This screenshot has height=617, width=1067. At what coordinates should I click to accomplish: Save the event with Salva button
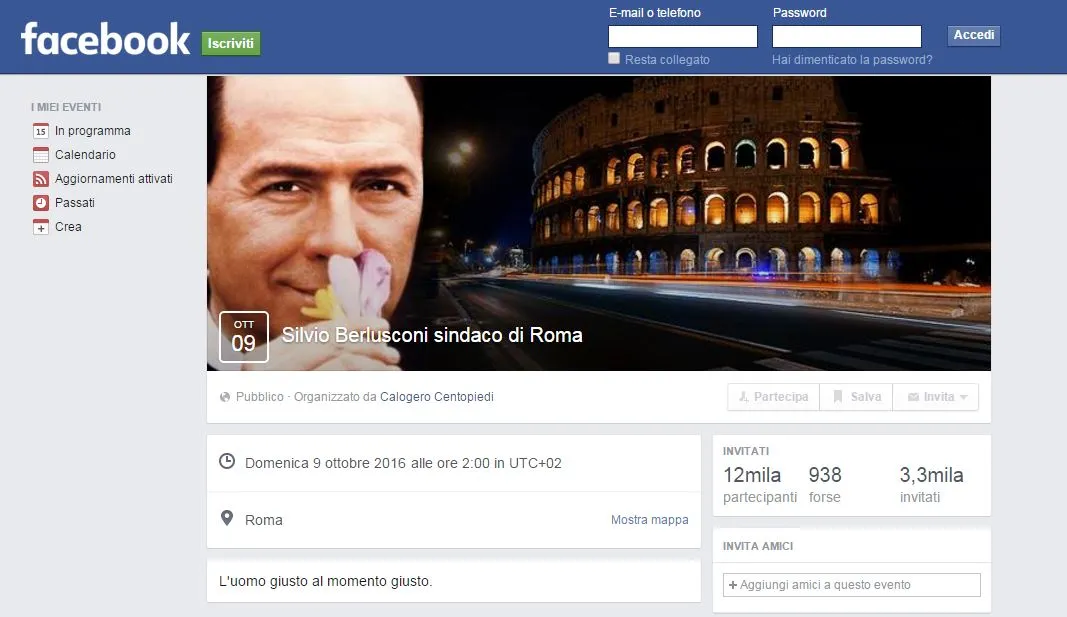(856, 397)
